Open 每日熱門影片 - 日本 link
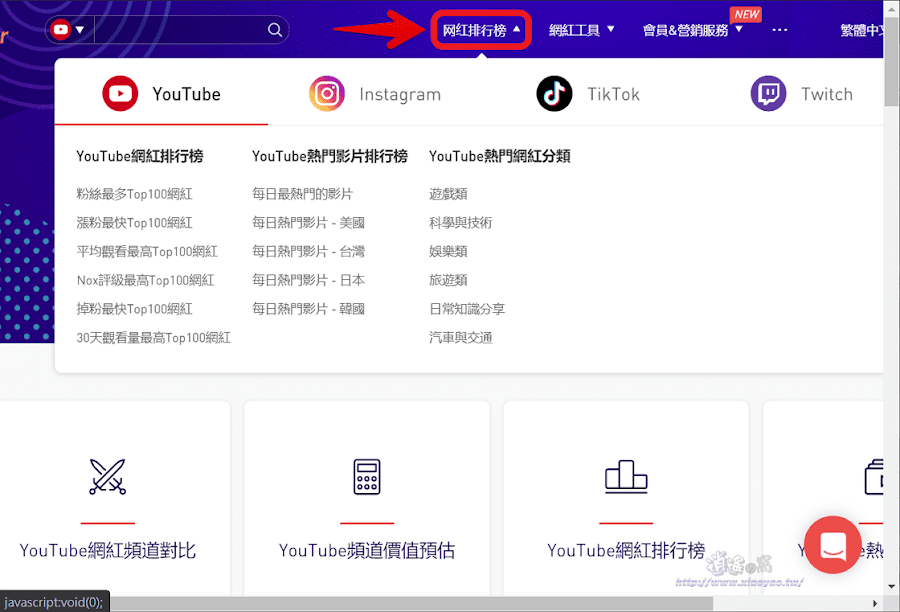 pos(308,280)
